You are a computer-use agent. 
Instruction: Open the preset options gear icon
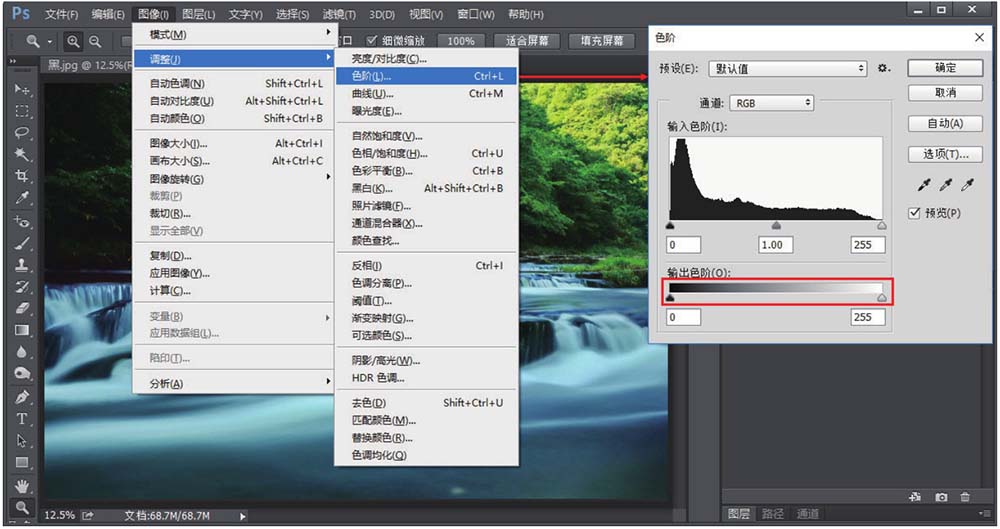(883, 69)
